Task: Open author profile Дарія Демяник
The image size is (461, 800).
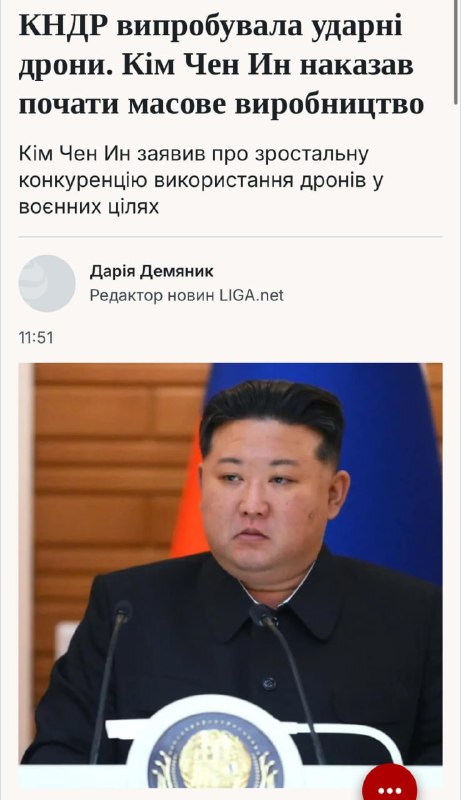Action: (151, 271)
